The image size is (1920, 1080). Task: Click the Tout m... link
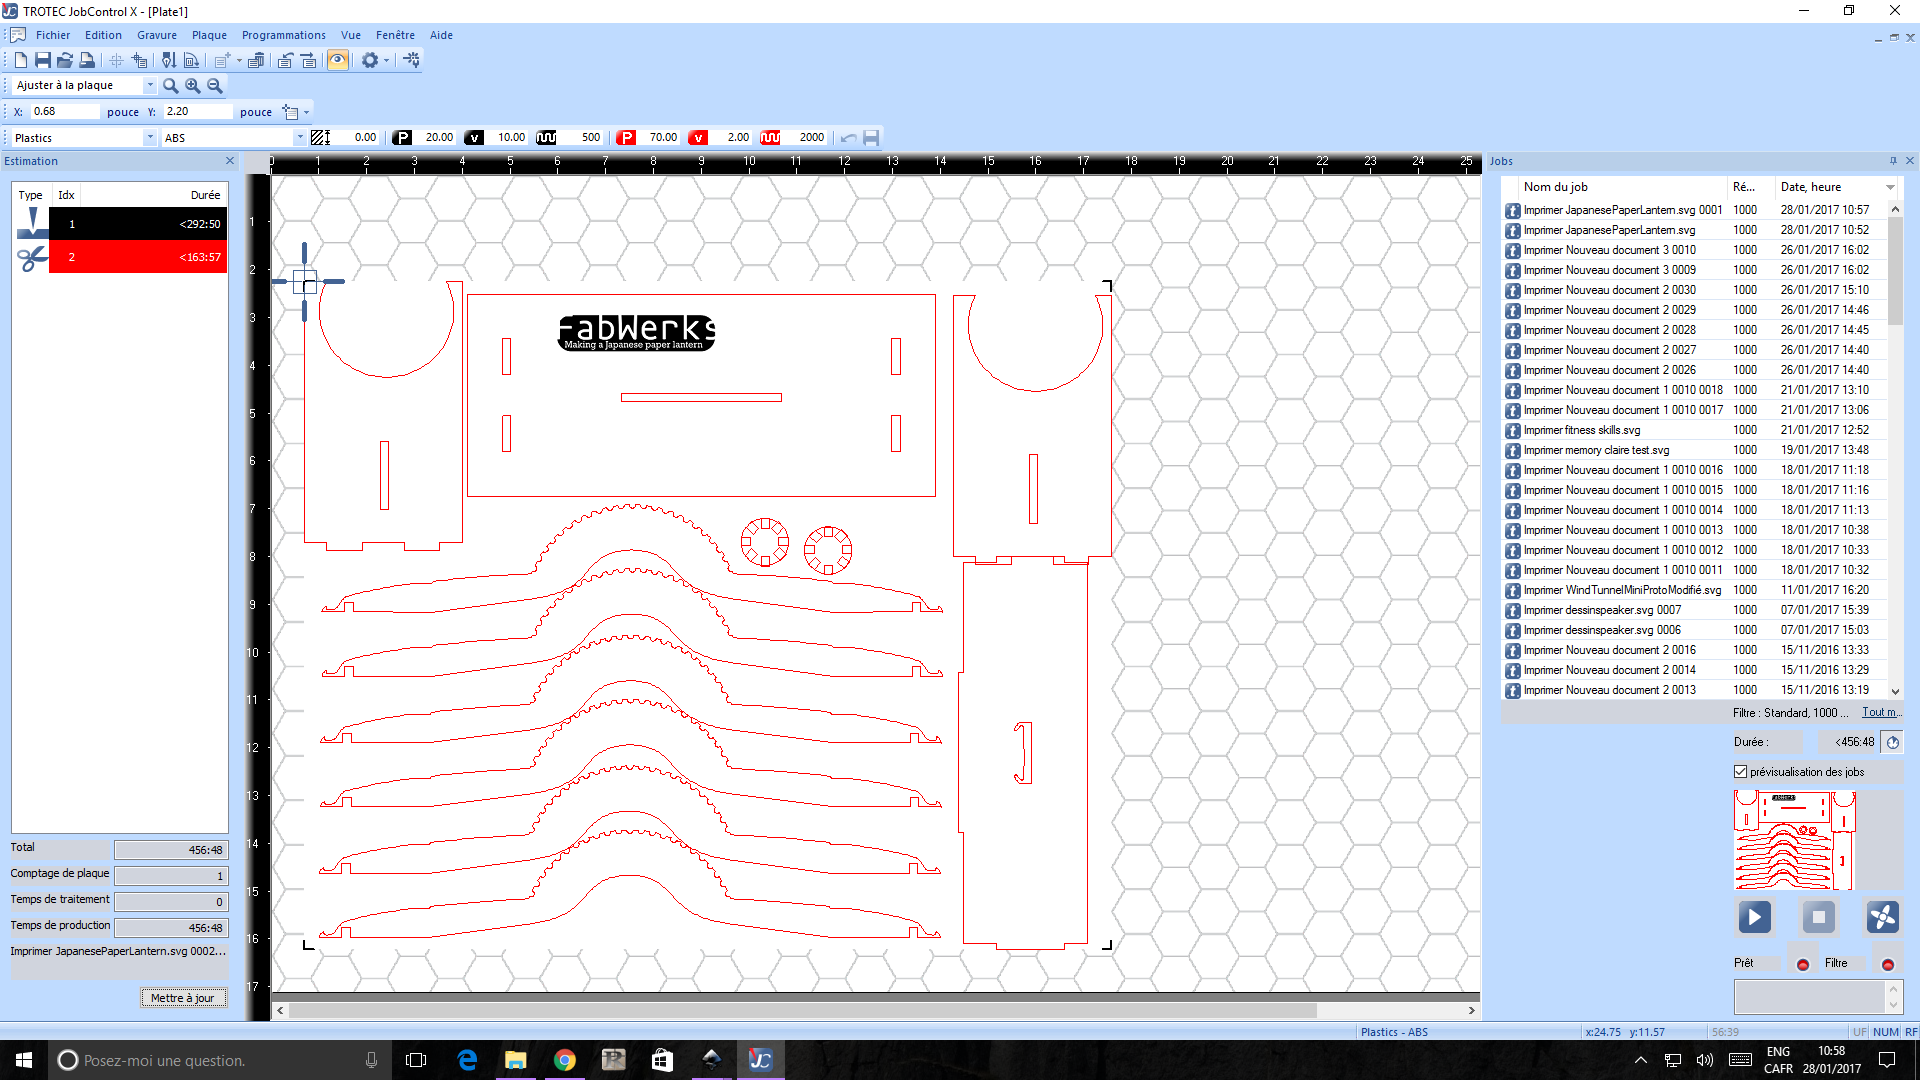pos(1880,713)
